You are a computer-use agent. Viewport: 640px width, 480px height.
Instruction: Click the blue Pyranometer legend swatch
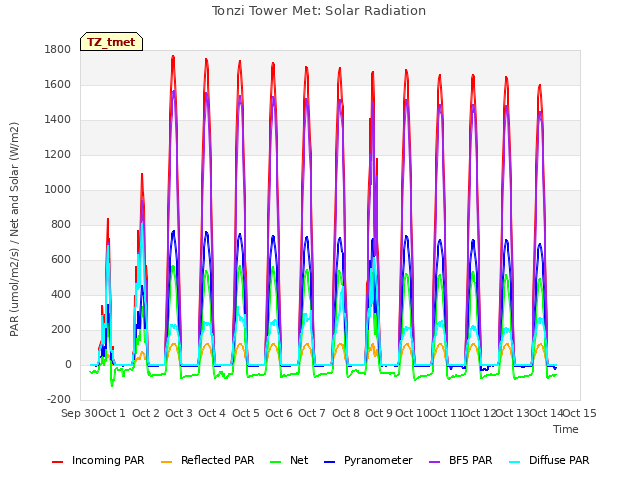330,462
